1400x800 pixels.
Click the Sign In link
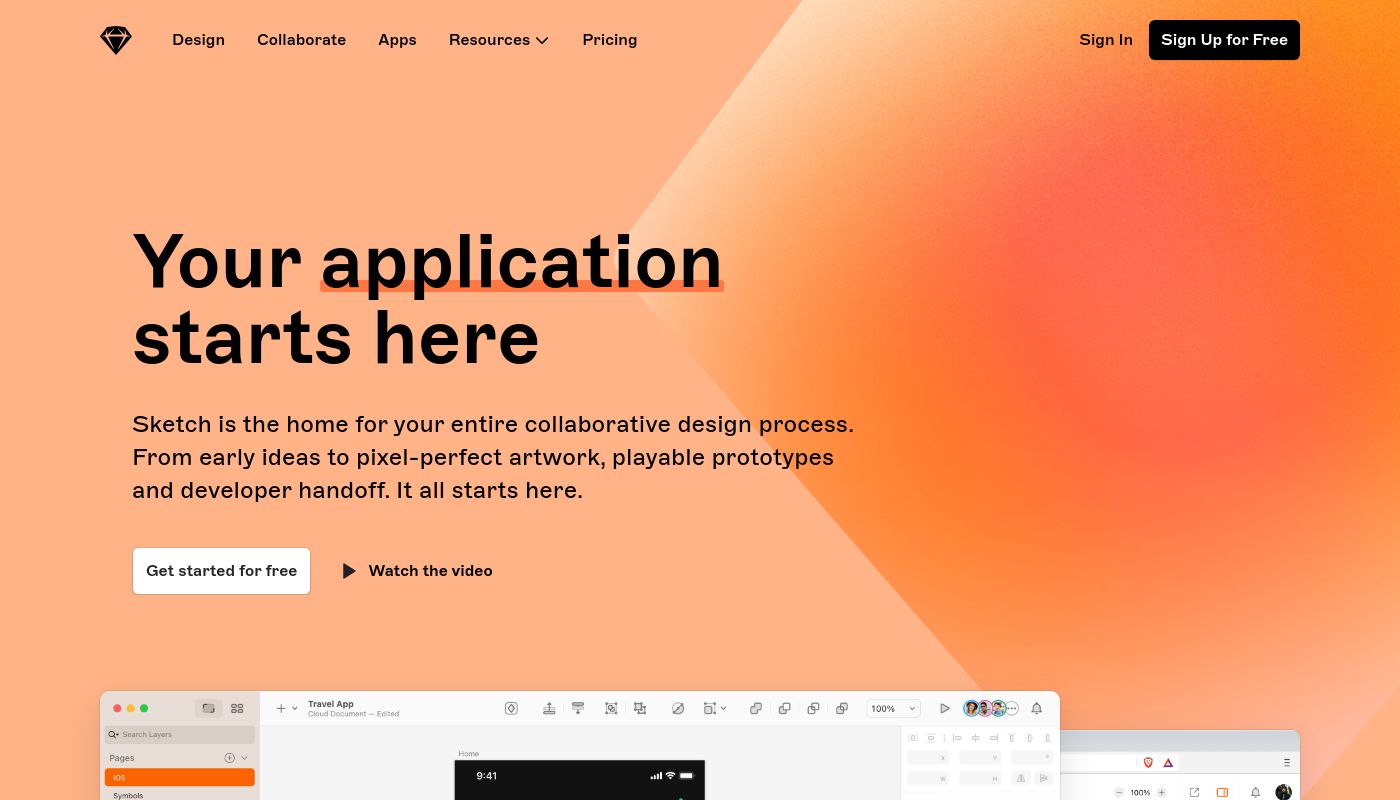click(1106, 40)
